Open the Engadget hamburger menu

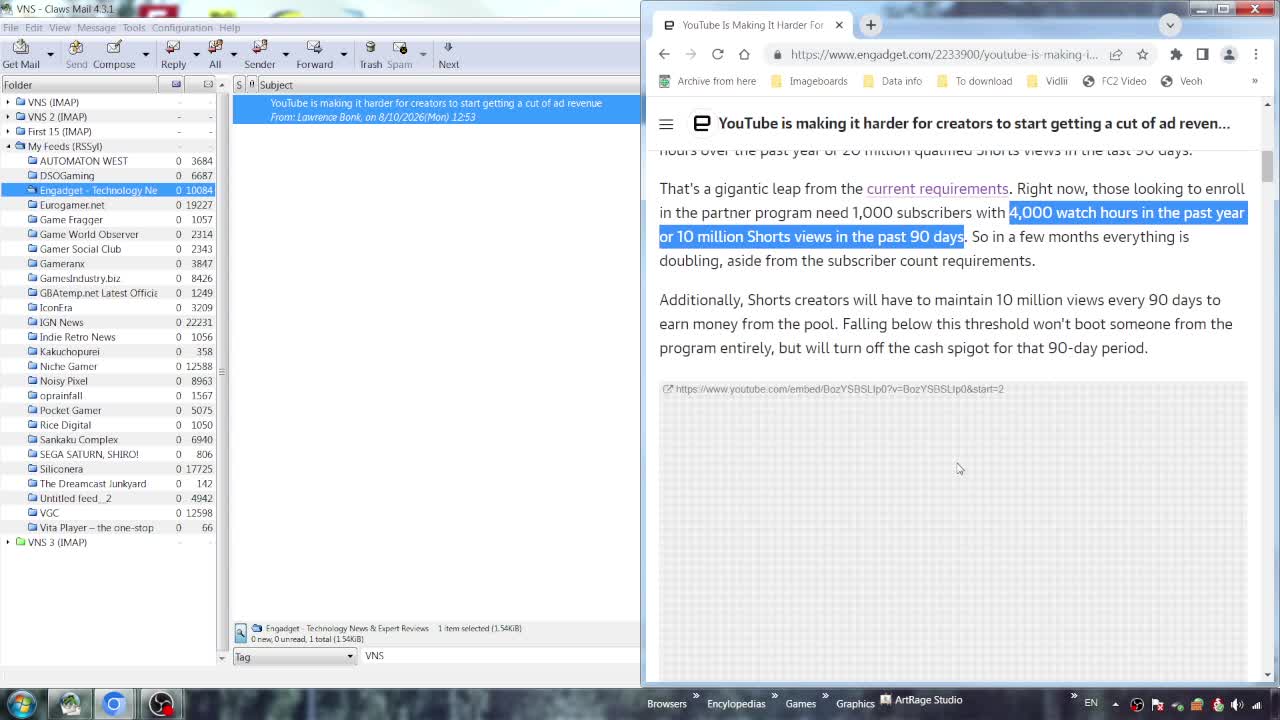point(666,124)
